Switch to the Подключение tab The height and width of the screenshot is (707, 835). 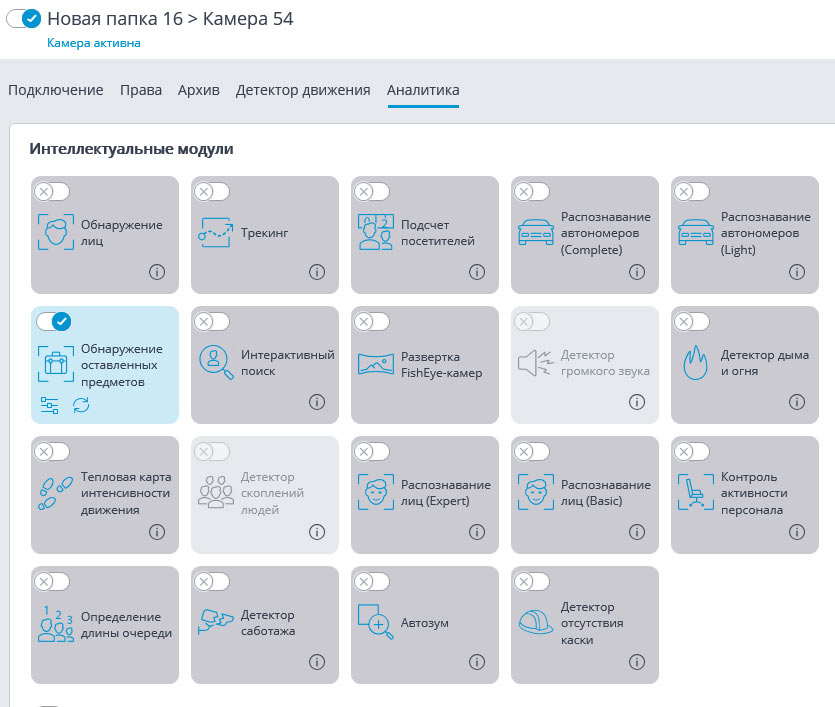point(56,90)
